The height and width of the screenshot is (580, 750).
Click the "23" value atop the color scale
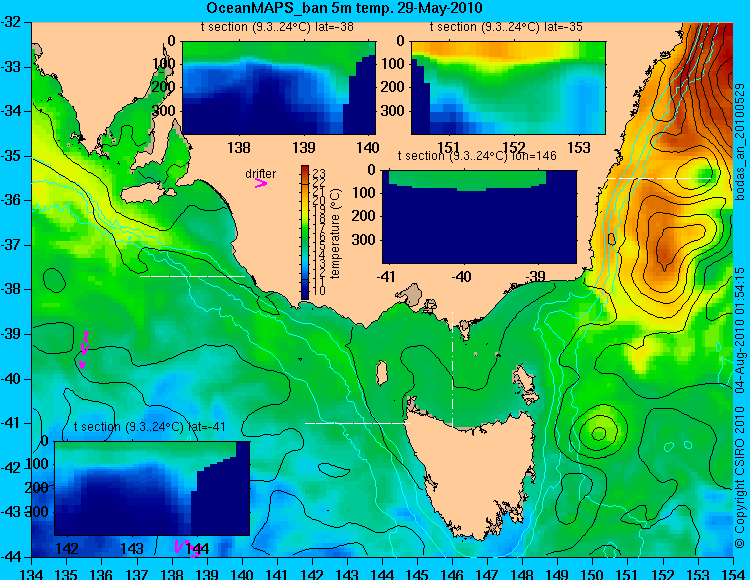click(x=319, y=173)
